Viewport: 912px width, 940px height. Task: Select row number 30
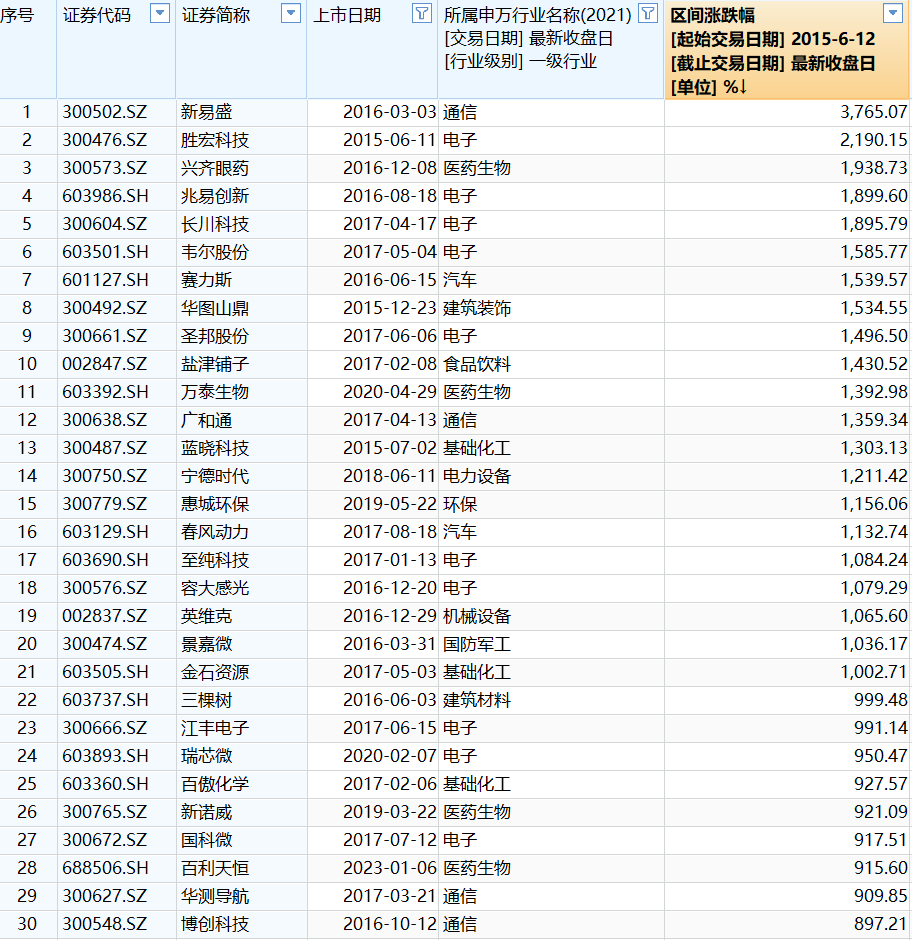(x=27, y=924)
